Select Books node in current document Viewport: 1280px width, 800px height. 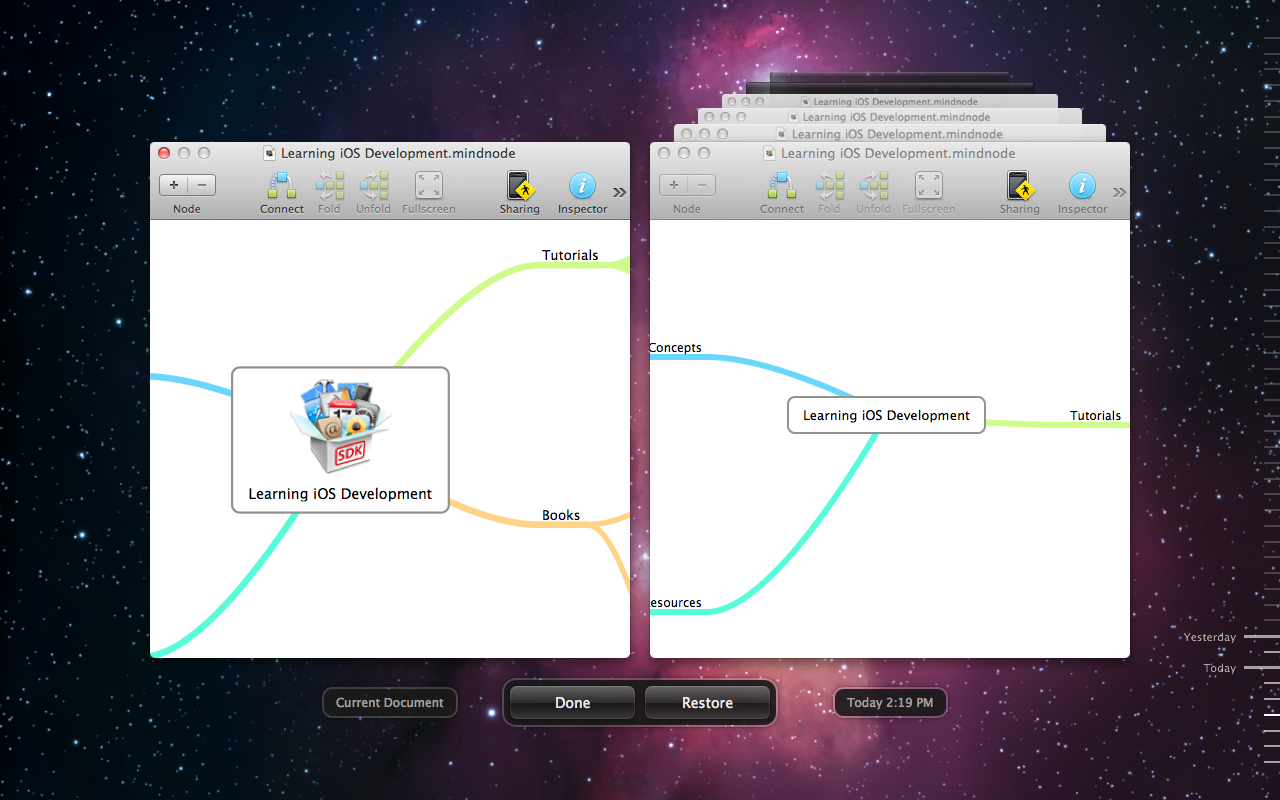[561, 515]
